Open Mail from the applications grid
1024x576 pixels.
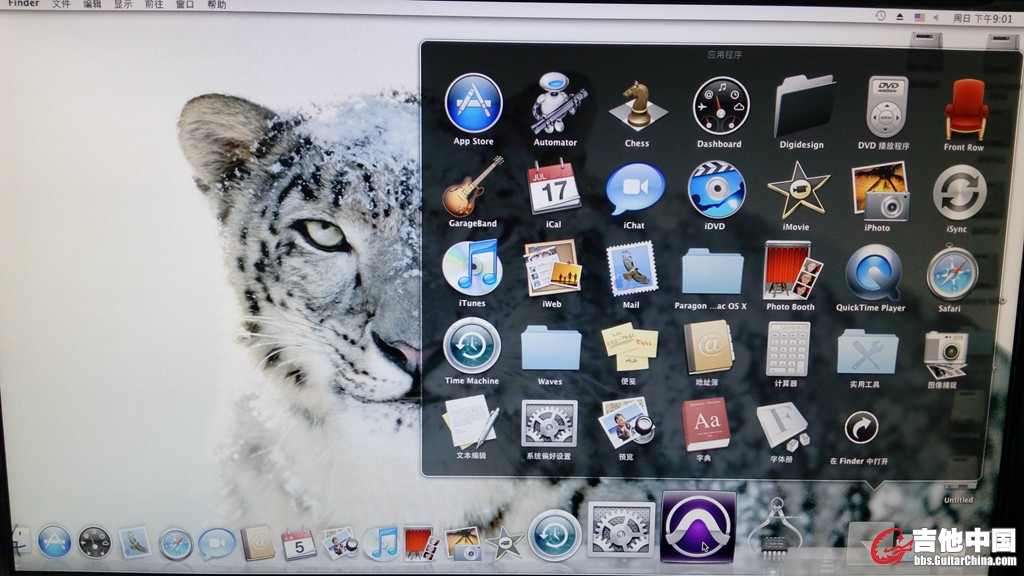tap(631, 269)
